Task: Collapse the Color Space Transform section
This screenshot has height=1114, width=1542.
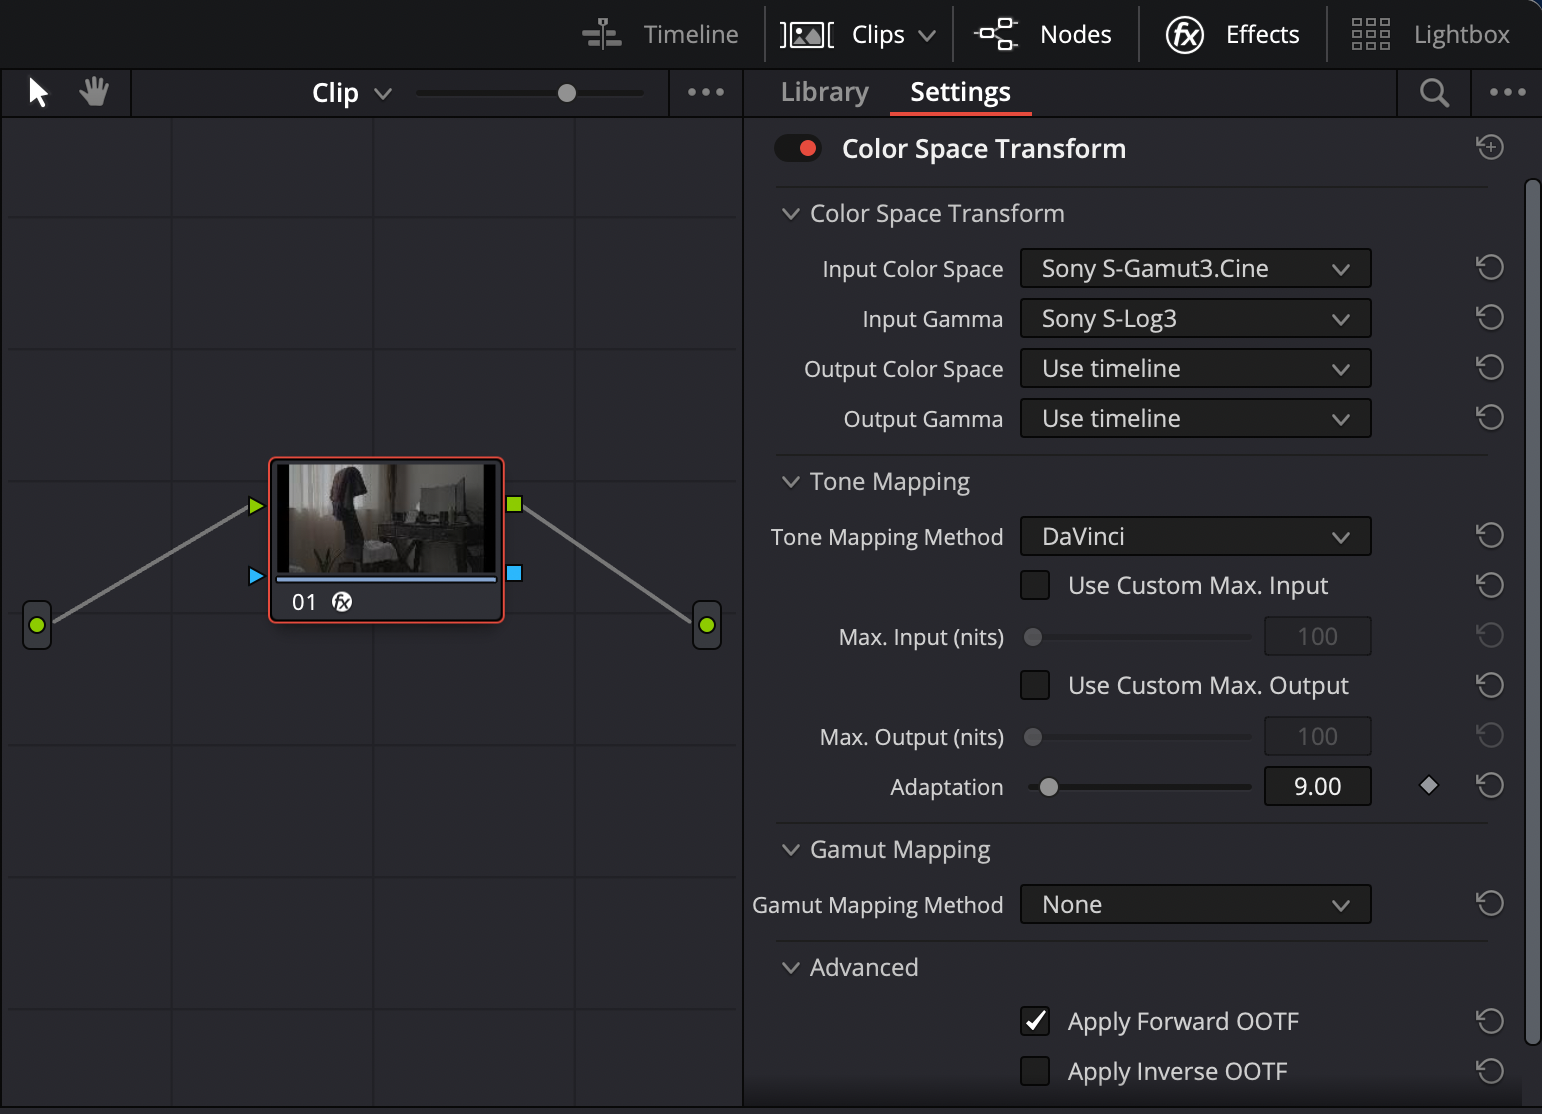Action: pos(790,214)
